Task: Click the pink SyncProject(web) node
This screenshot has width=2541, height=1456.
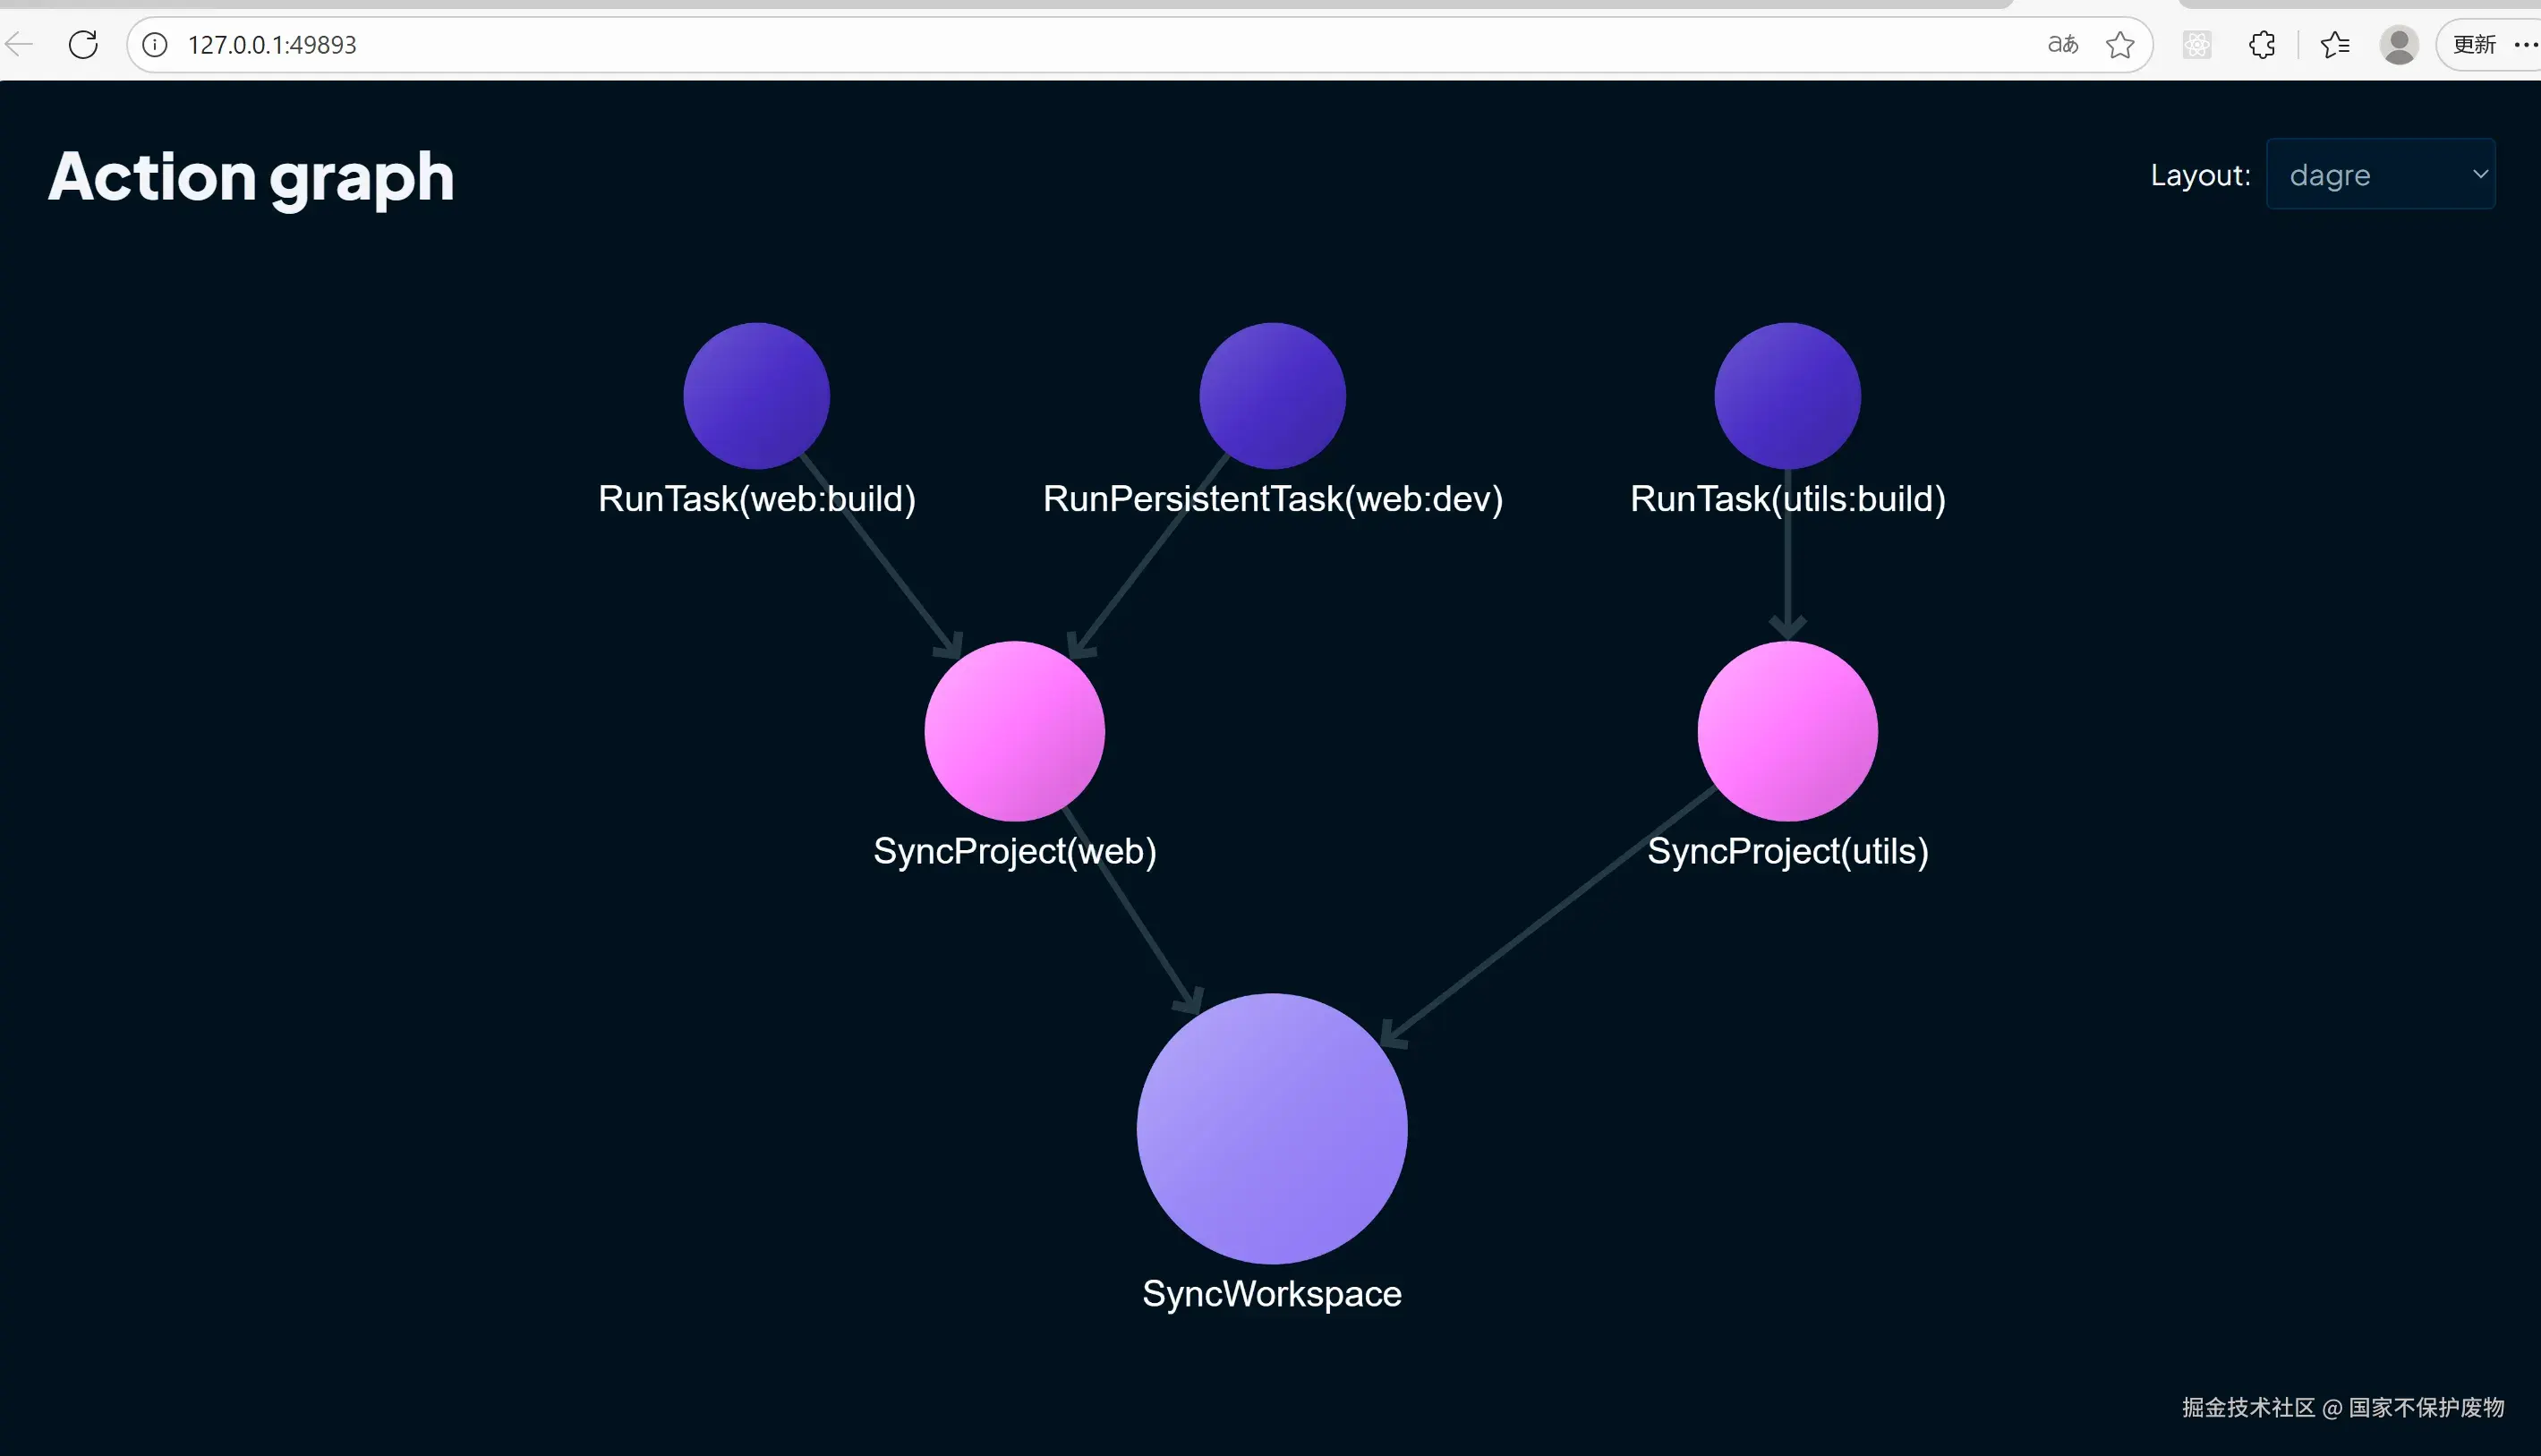Action: (x=1014, y=731)
